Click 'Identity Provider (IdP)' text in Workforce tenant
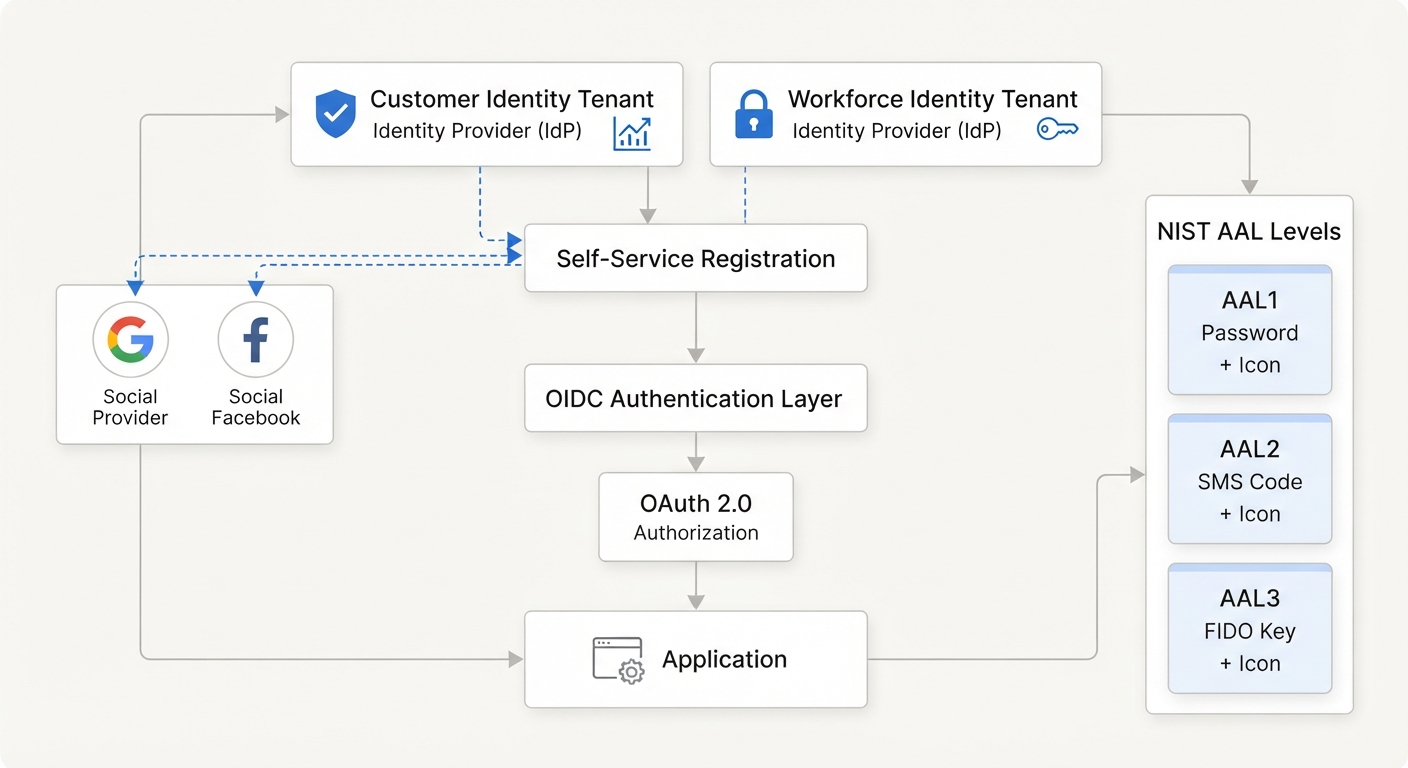Viewport: 1408px width, 768px height. click(896, 131)
